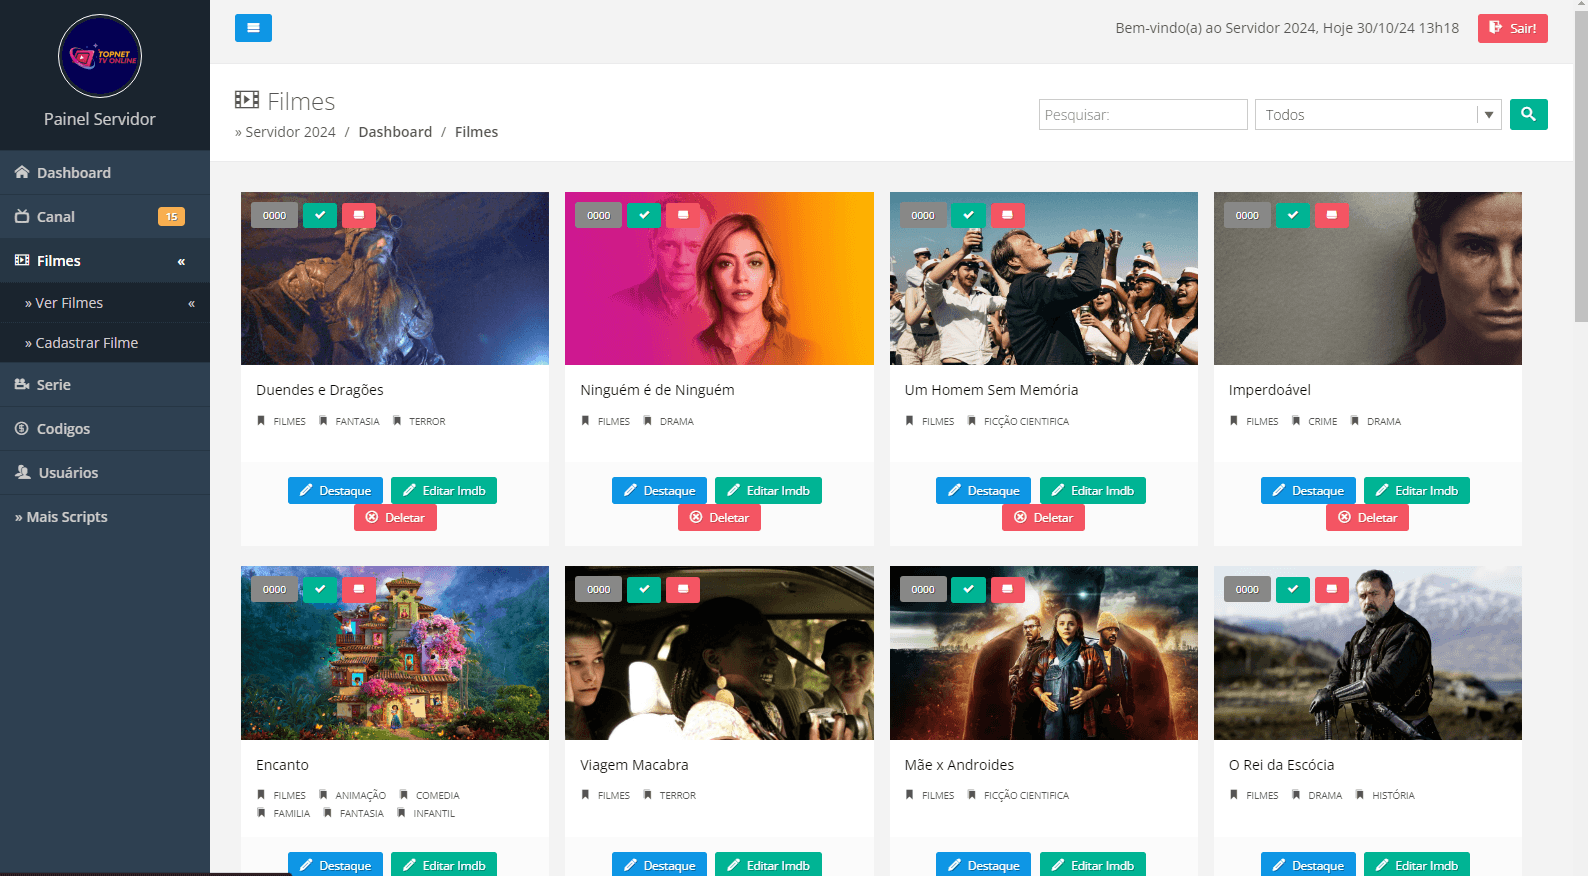This screenshot has width=1588, height=876.
Task: Click the red icon on Mãe x Androides
Action: (x=1007, y=589)
